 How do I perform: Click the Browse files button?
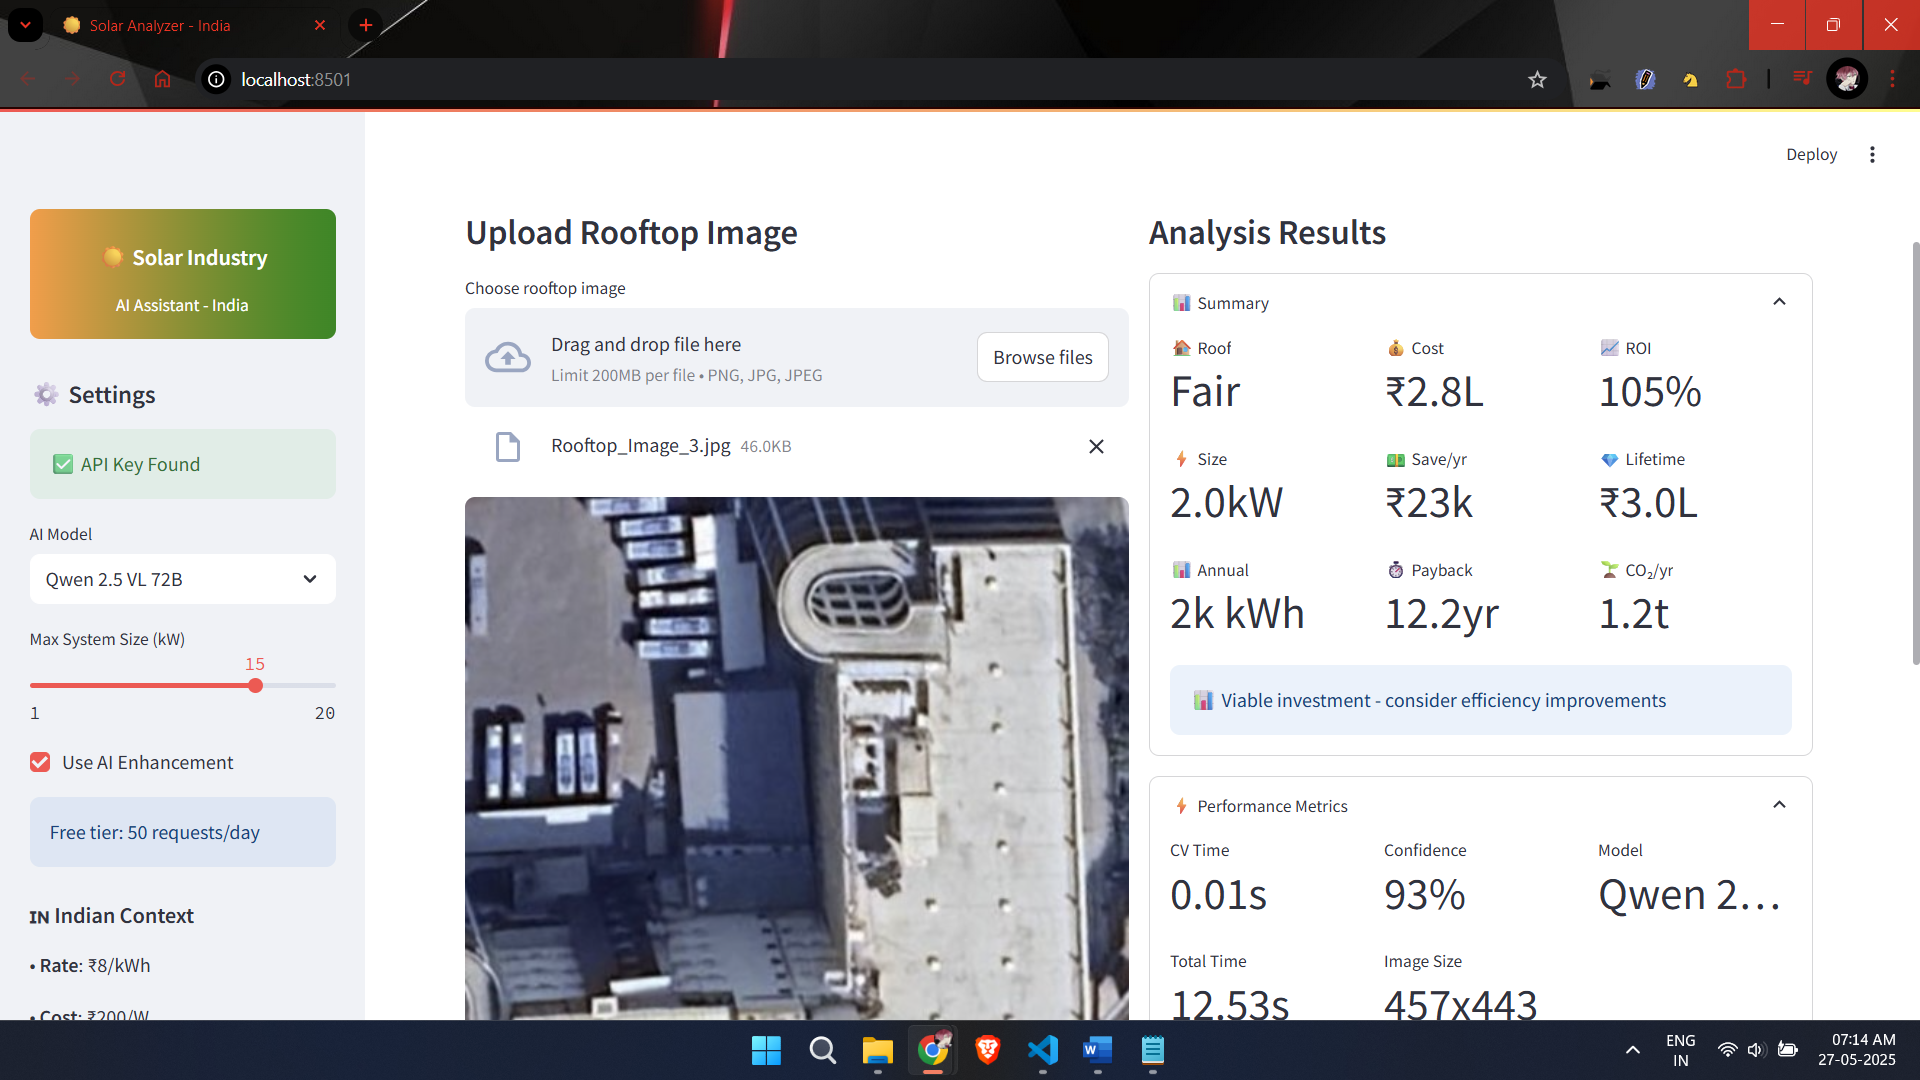coord(1042,357)
